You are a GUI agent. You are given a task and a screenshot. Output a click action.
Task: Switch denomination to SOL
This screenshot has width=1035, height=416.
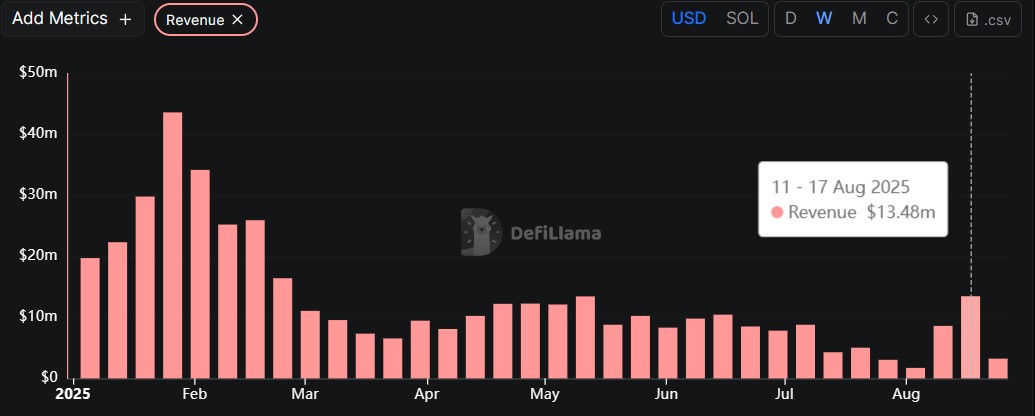click(x=742, y=19)
